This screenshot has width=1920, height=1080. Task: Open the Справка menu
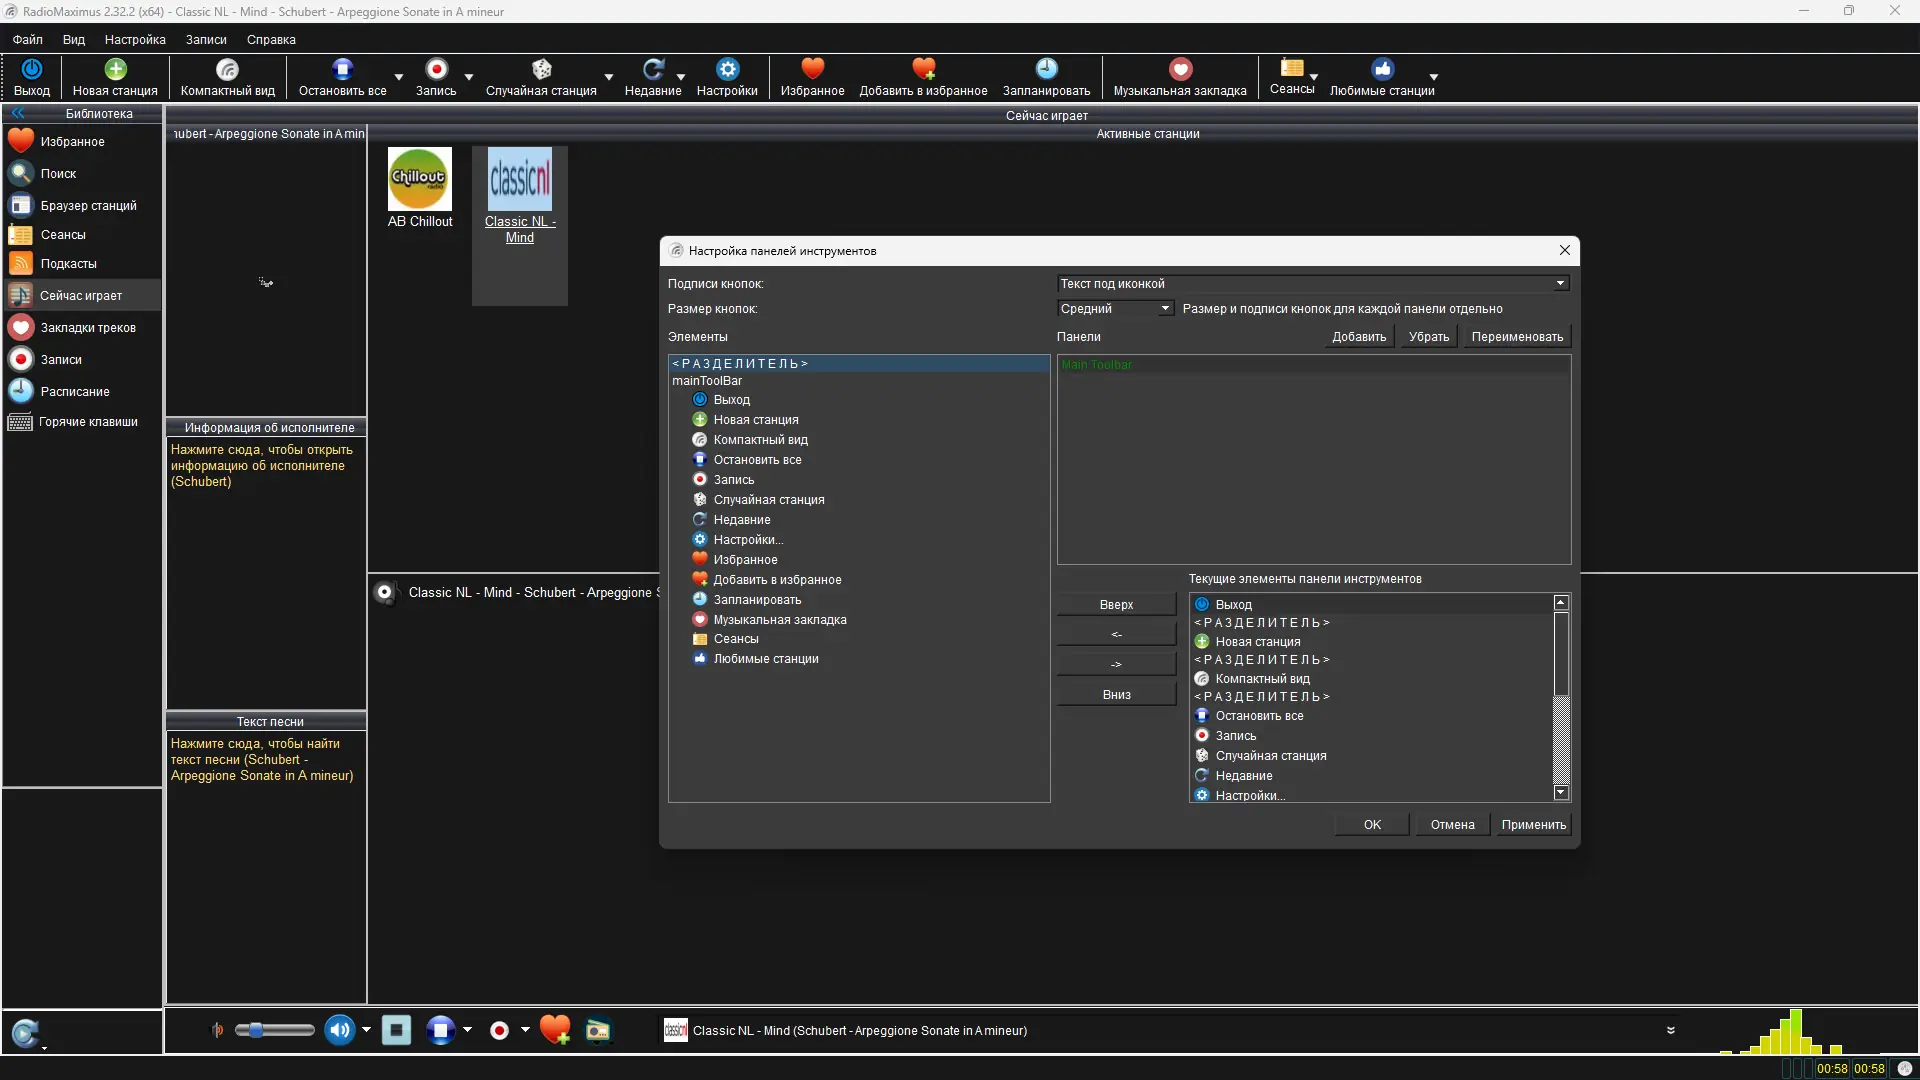coord(271,40)
